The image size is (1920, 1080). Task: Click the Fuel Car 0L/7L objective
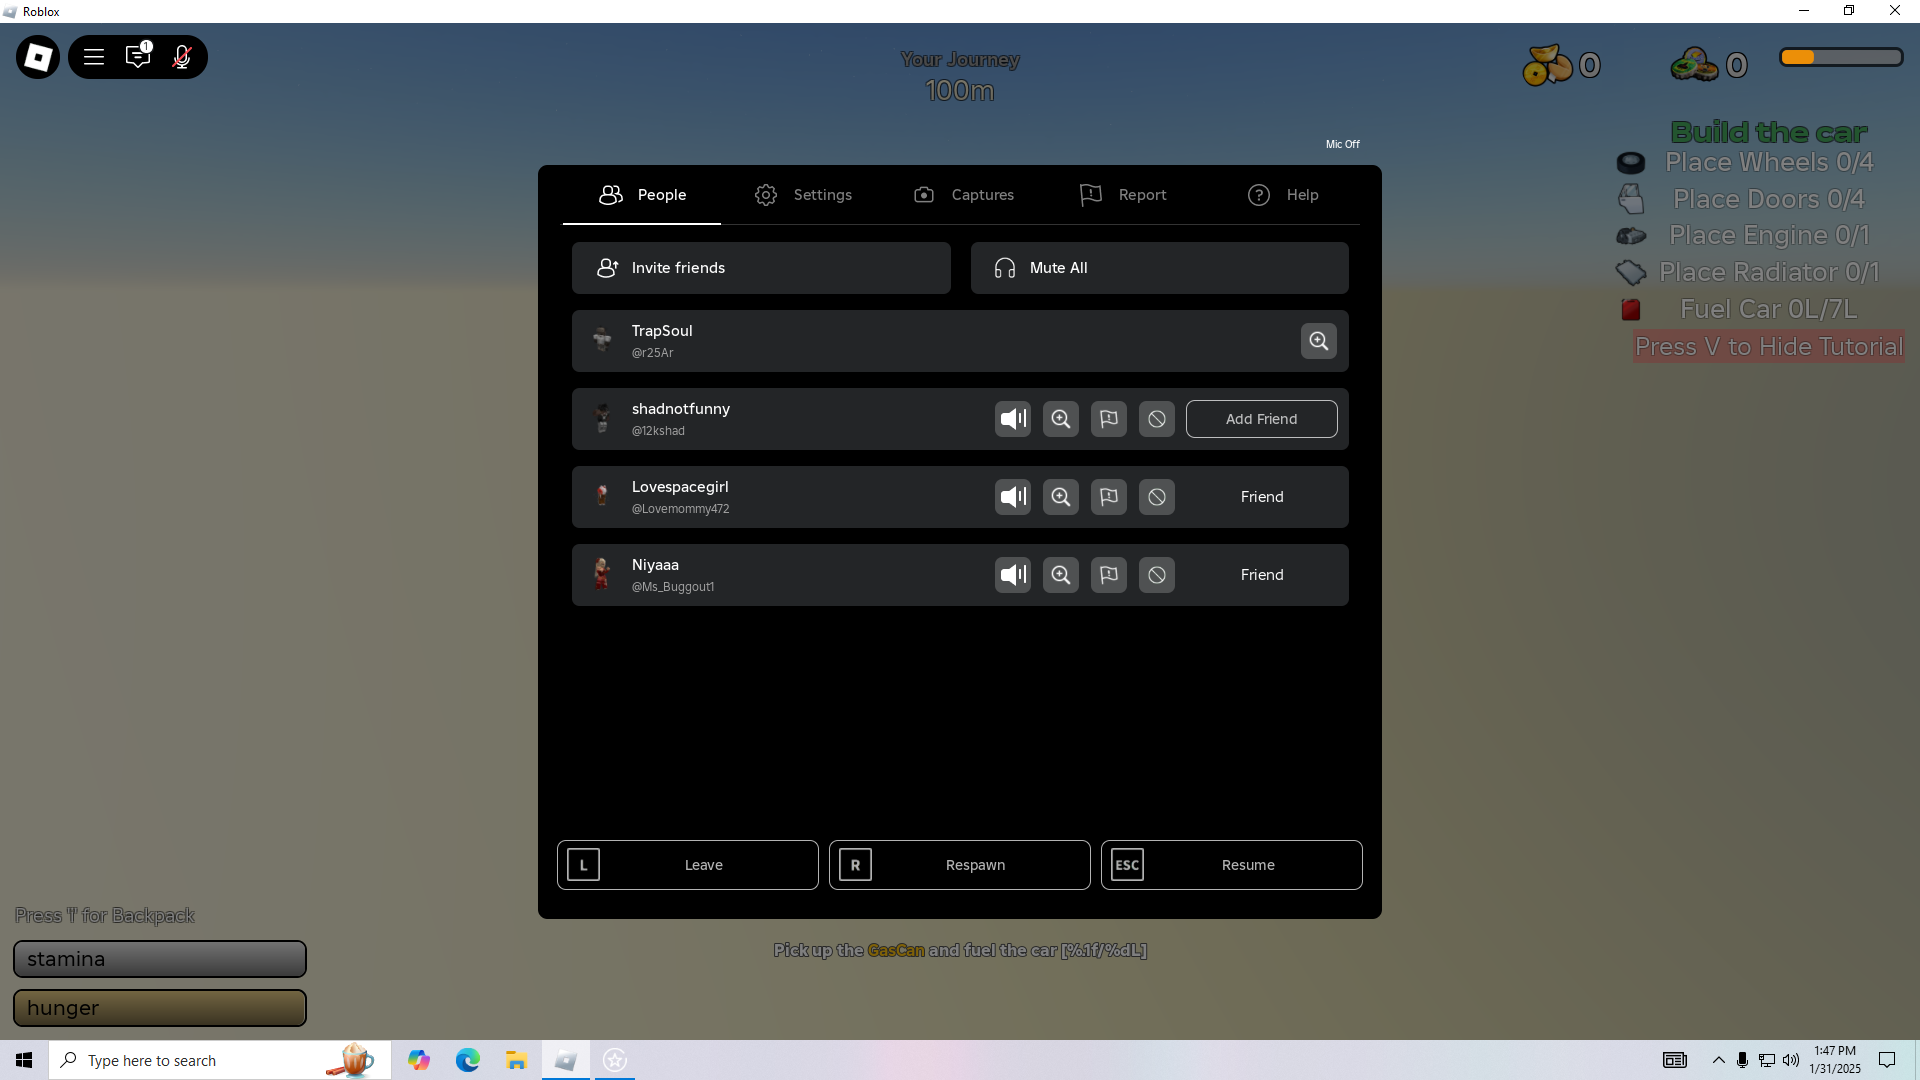pyautogui.click(x=1768, y=309)
